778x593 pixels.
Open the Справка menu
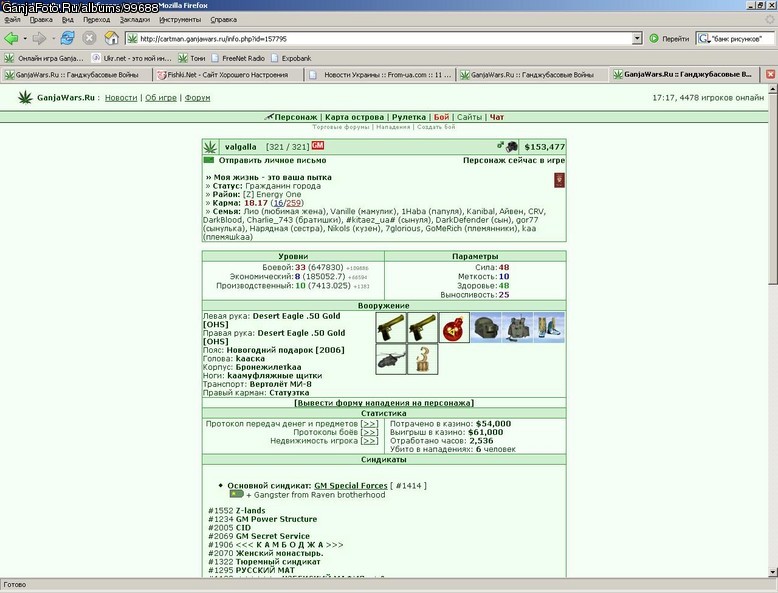pos(223,20)
